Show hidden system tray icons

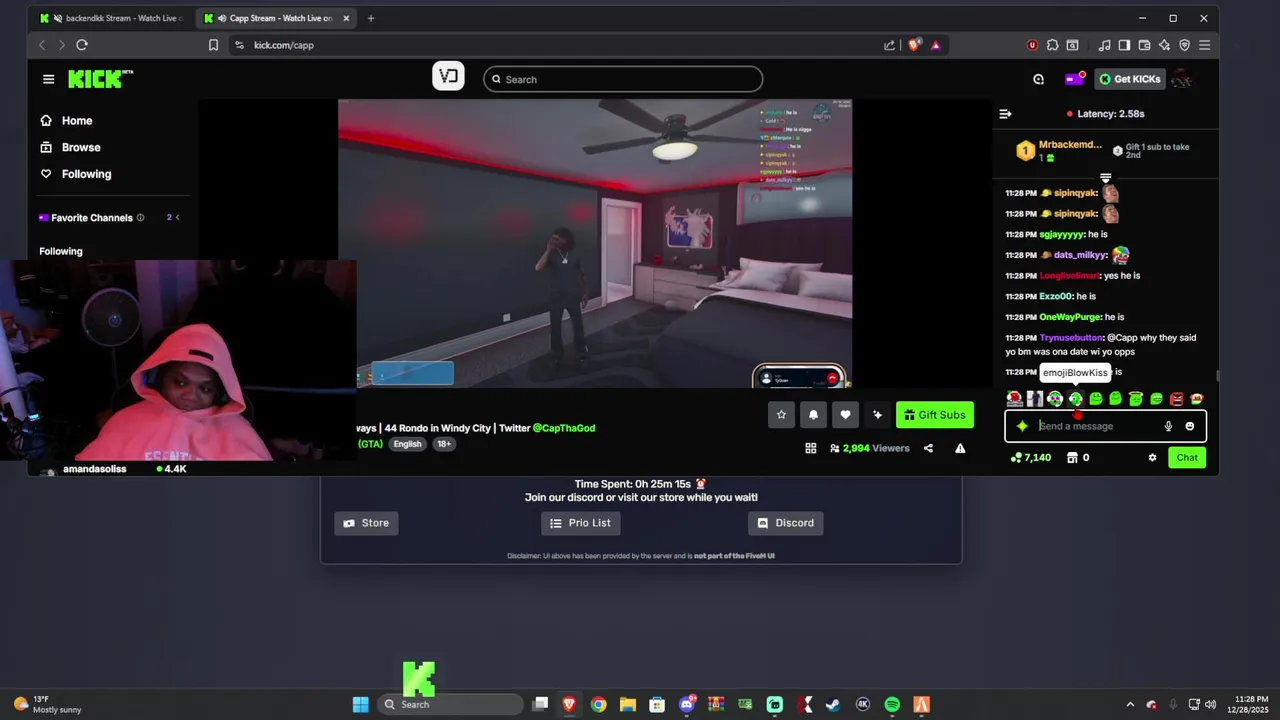click(1130, 704)
